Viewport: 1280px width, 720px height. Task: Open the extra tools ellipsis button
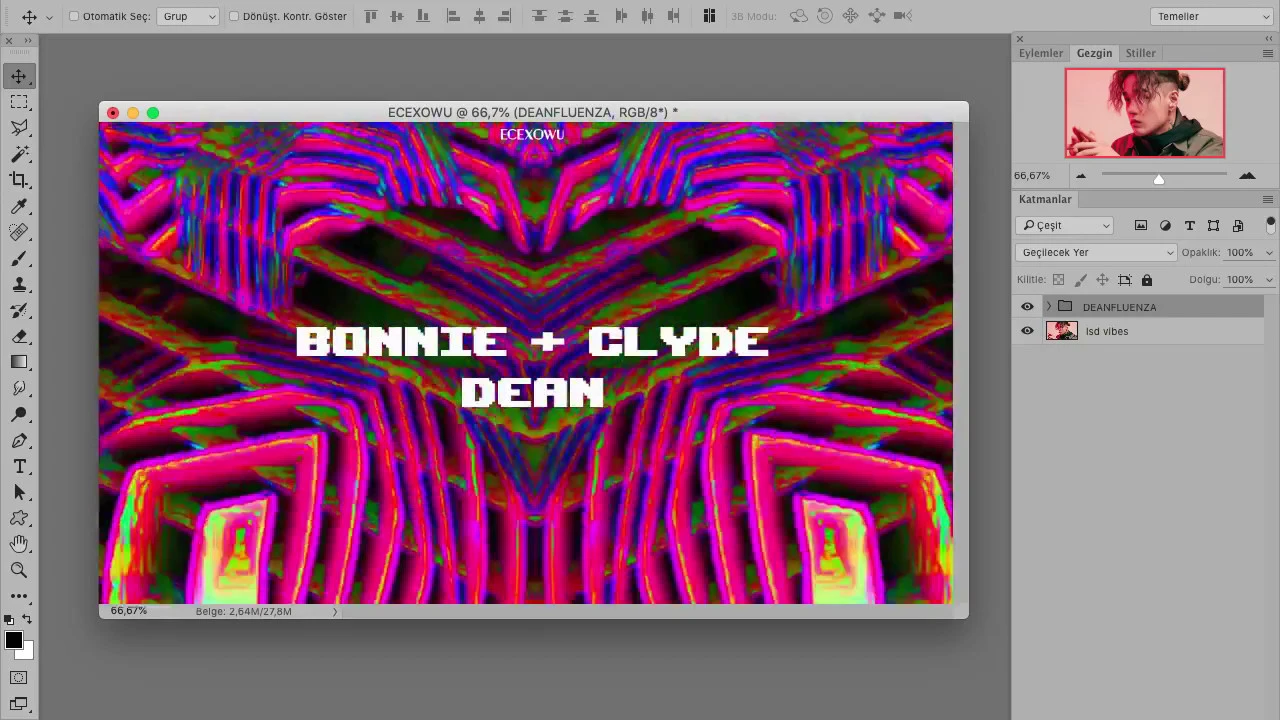click(x=19, y=596)
